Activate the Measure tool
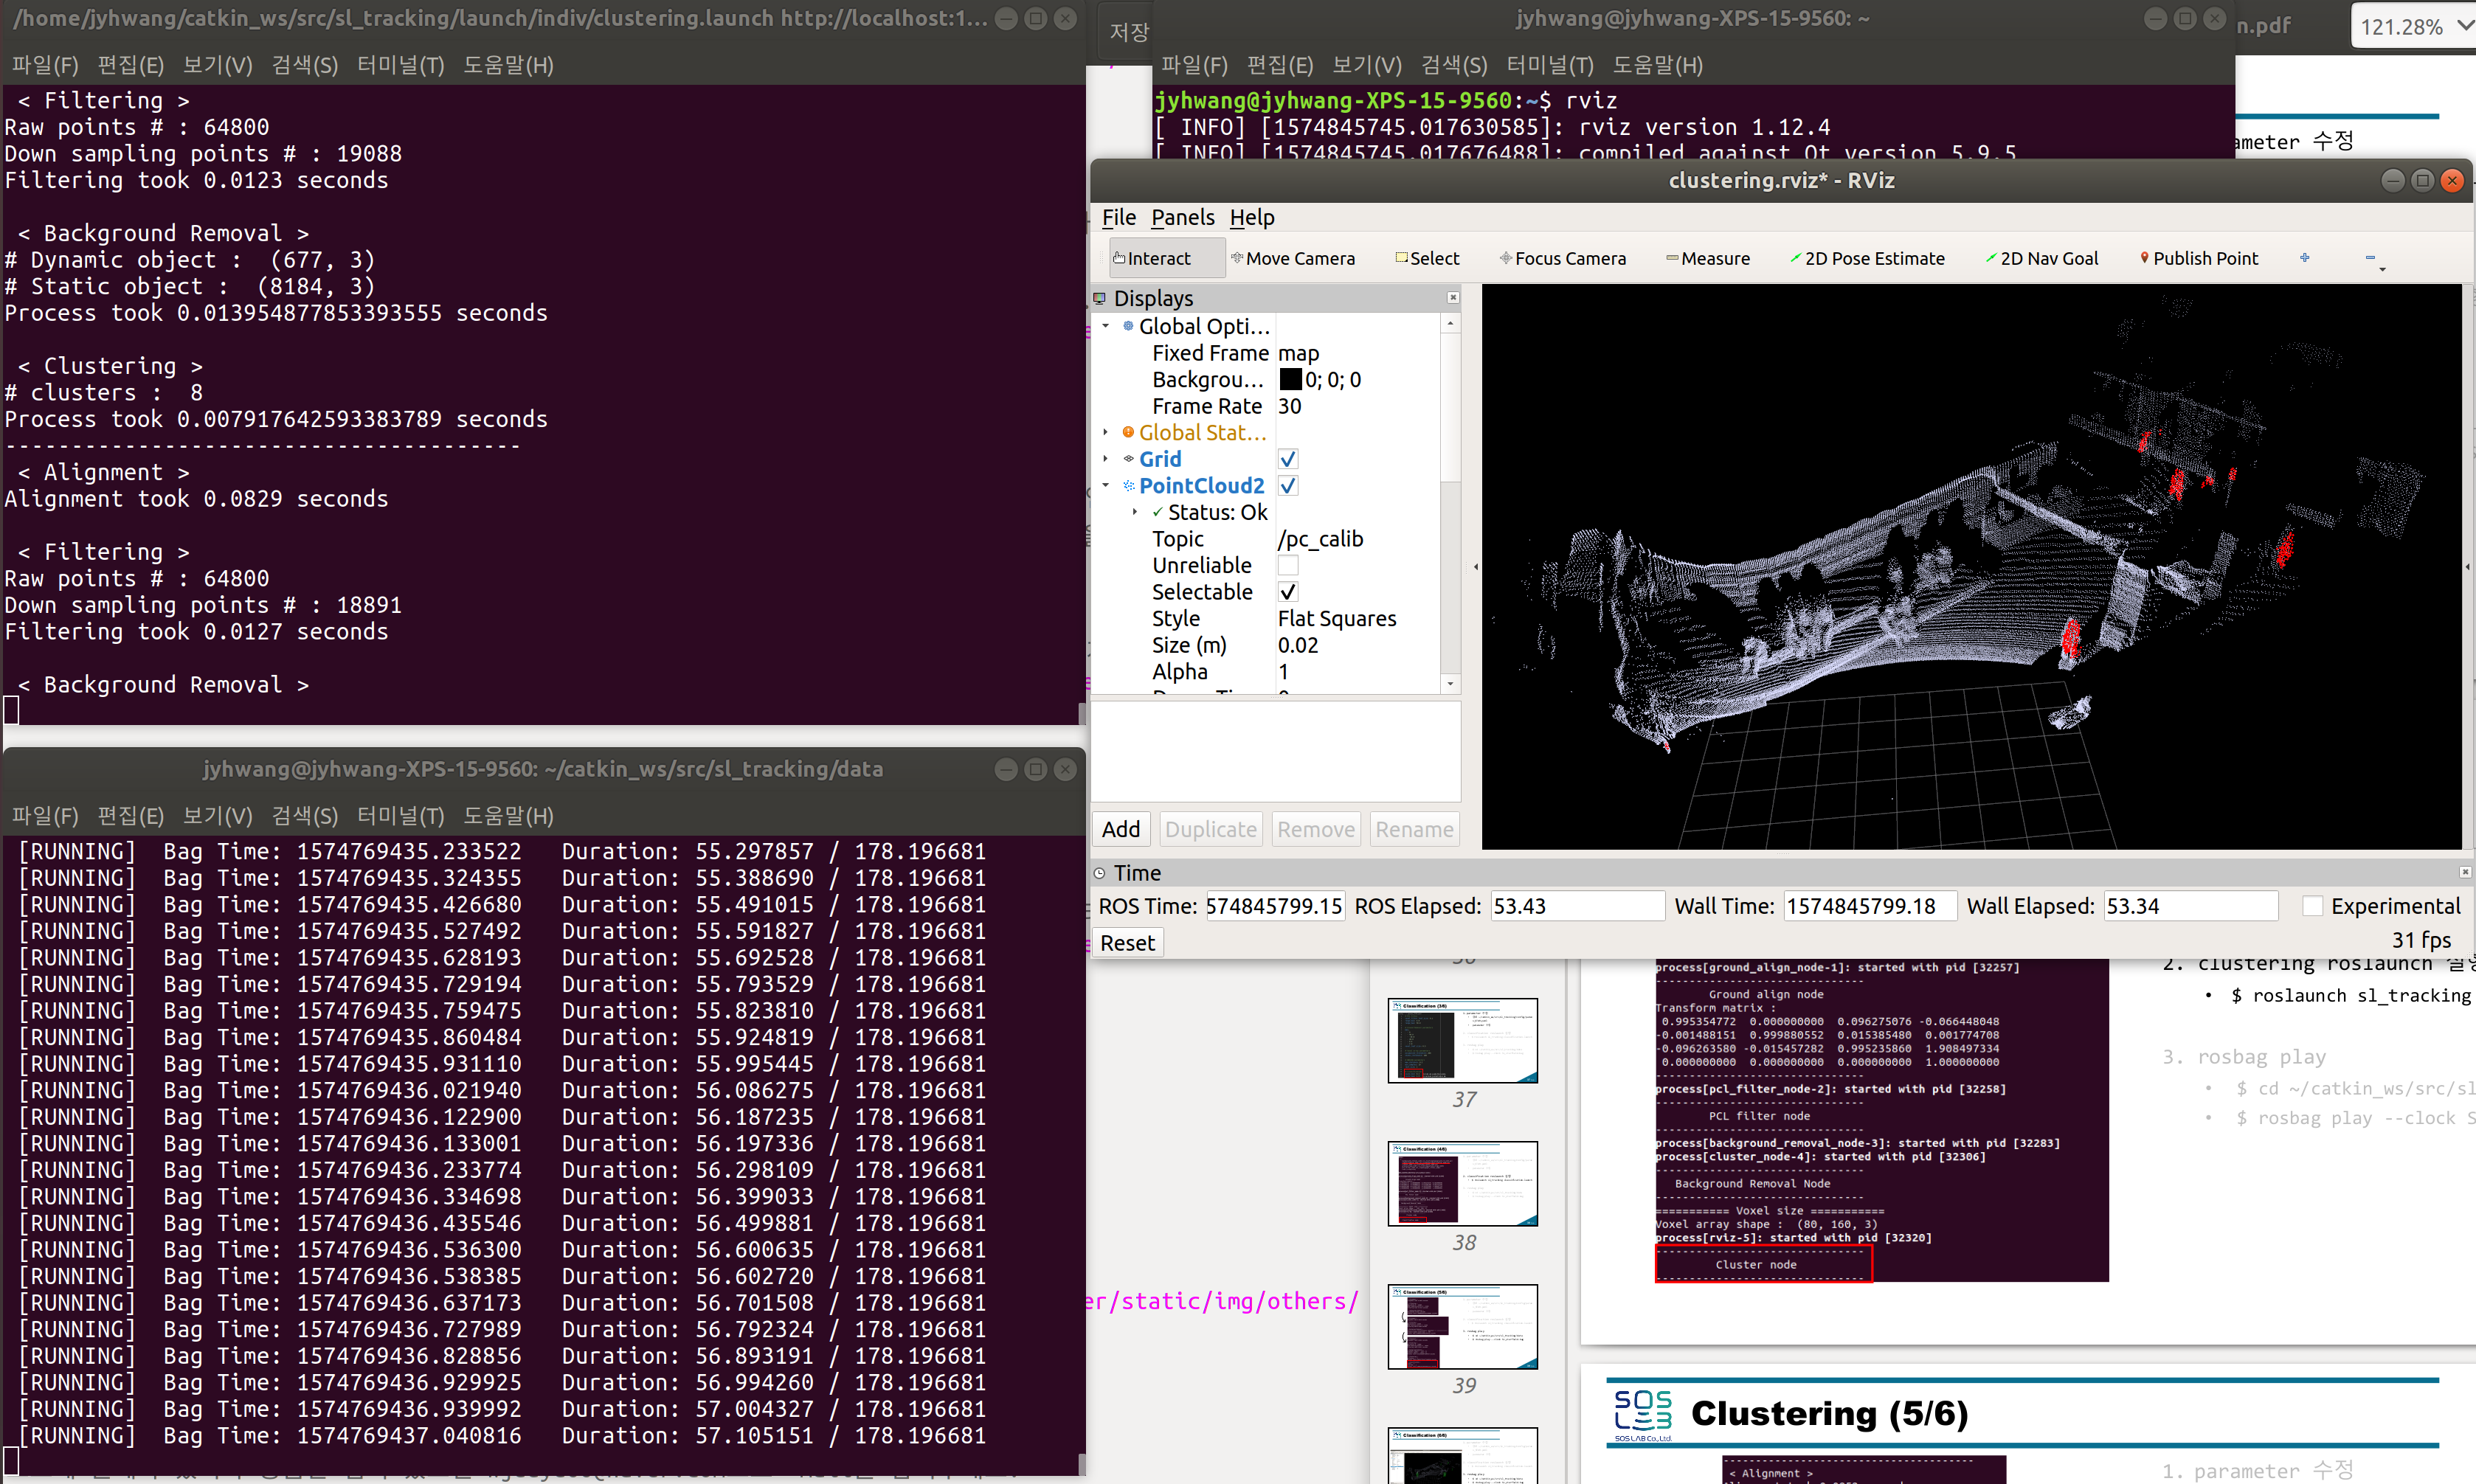Viewport: 2476px width, 1484px height. (x=1708, y=258)
